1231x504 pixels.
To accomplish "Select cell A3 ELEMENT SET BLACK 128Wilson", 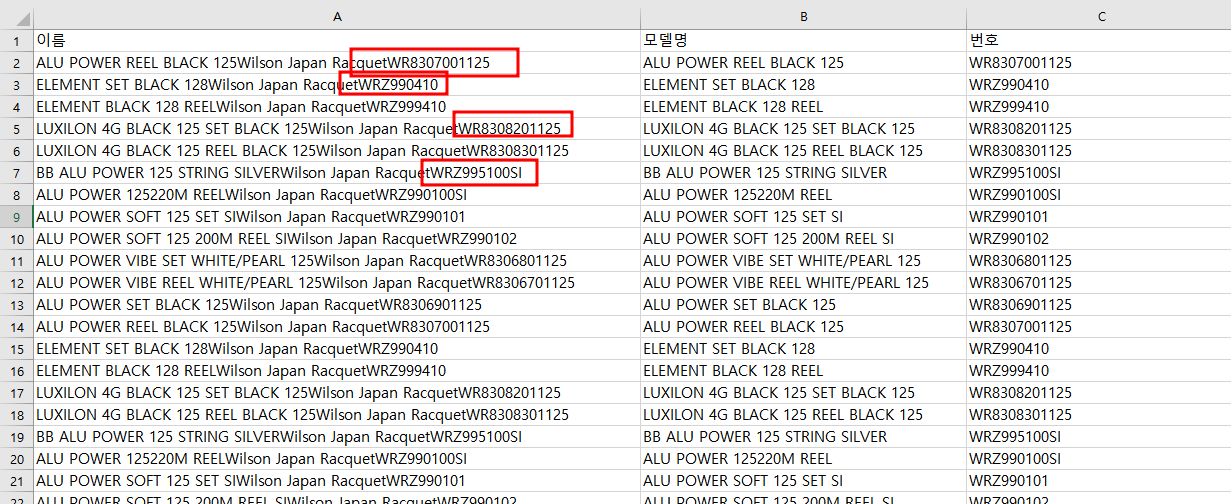I will click(x=337, y=85).
